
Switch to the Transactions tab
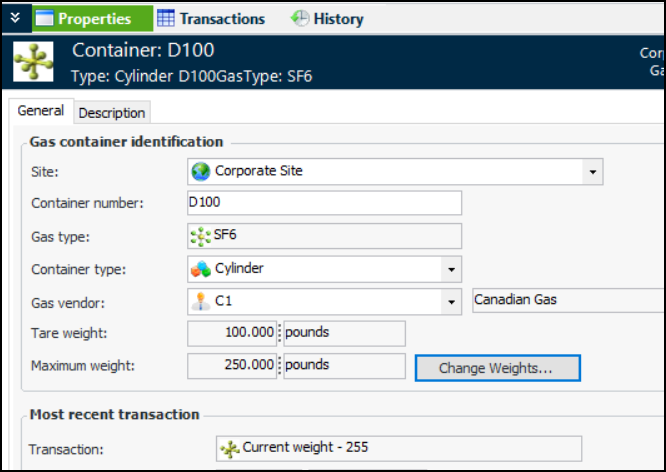coord(212,18)
